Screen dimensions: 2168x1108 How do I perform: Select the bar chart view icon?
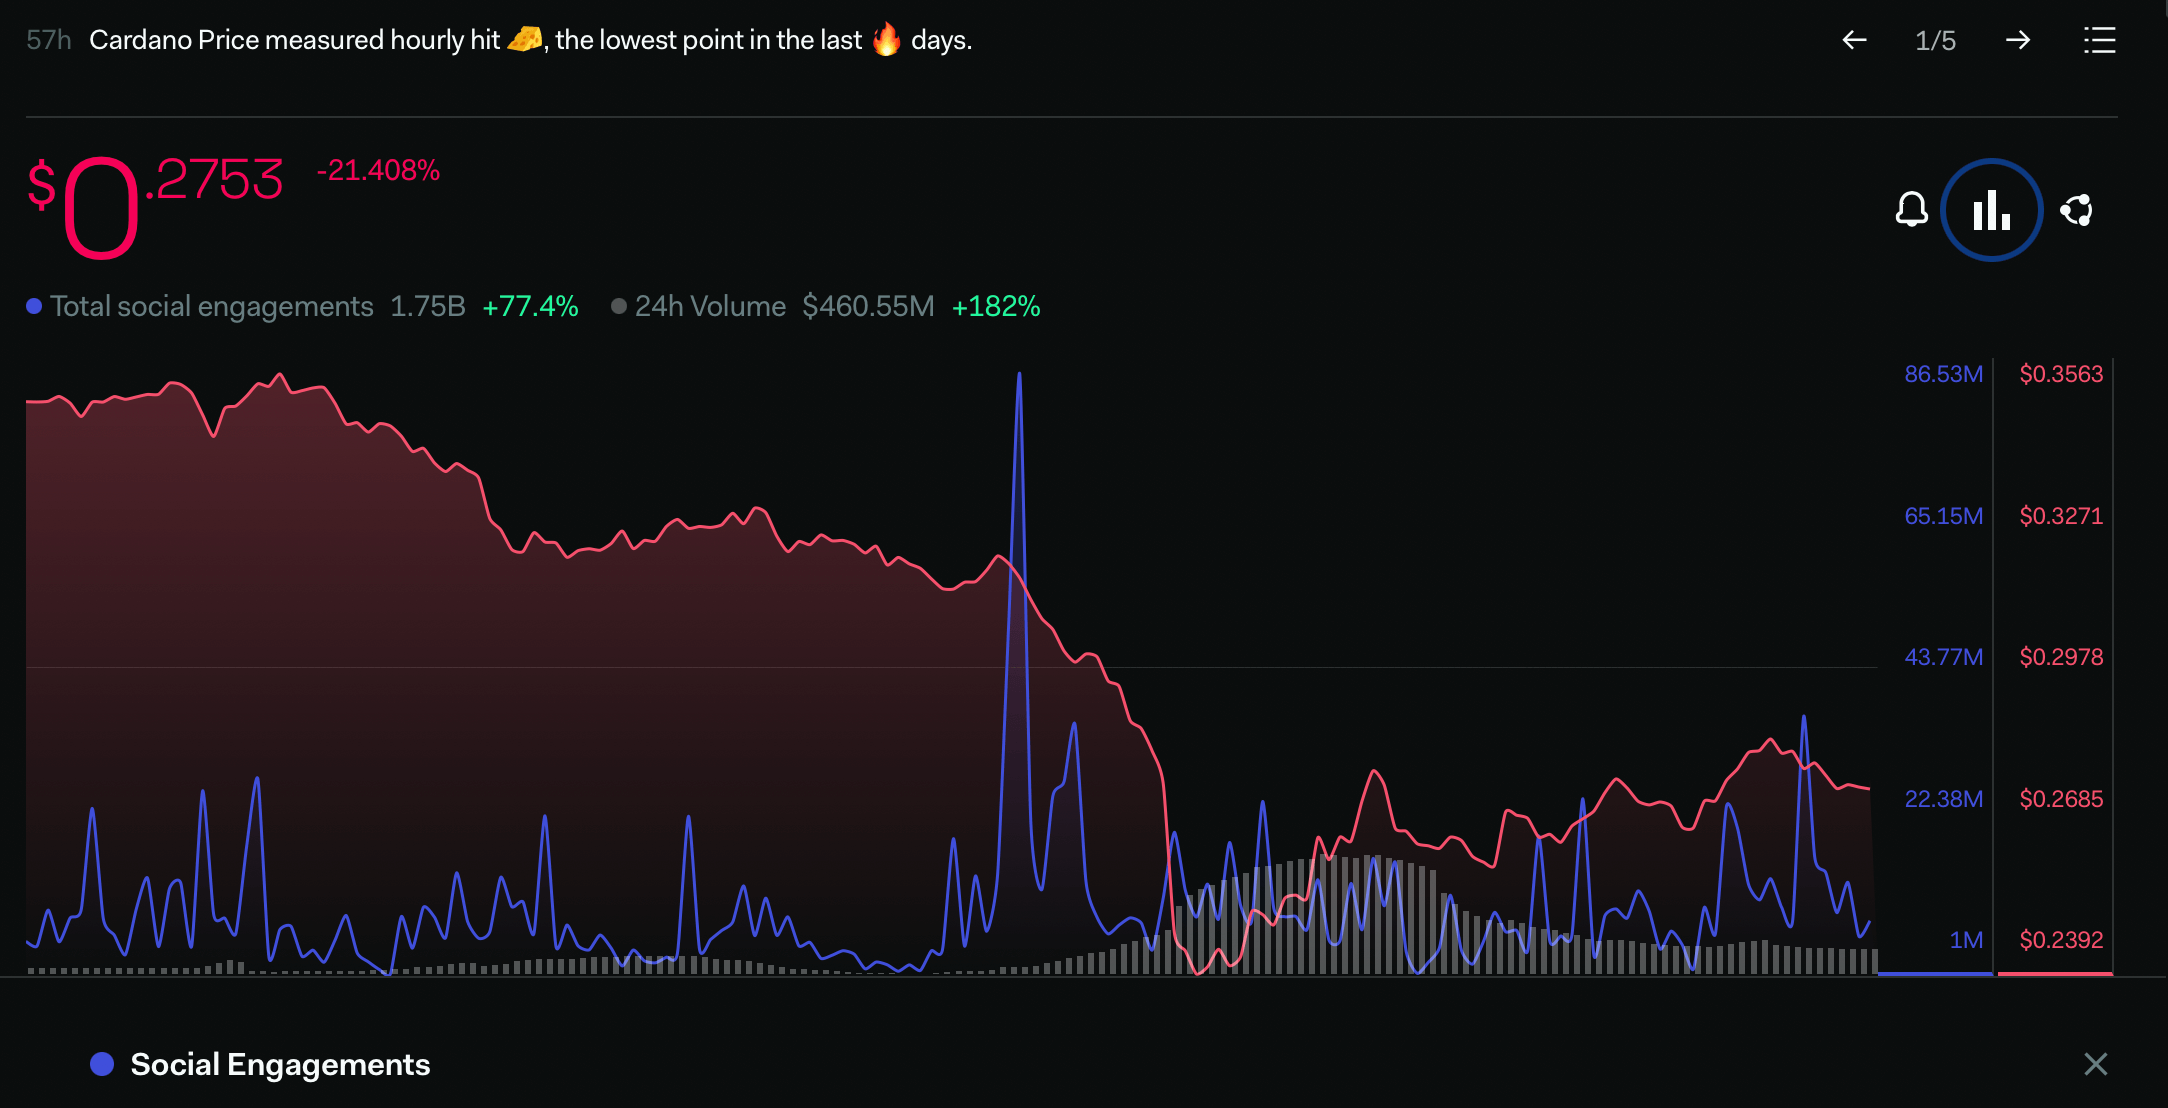[1991, 210]
